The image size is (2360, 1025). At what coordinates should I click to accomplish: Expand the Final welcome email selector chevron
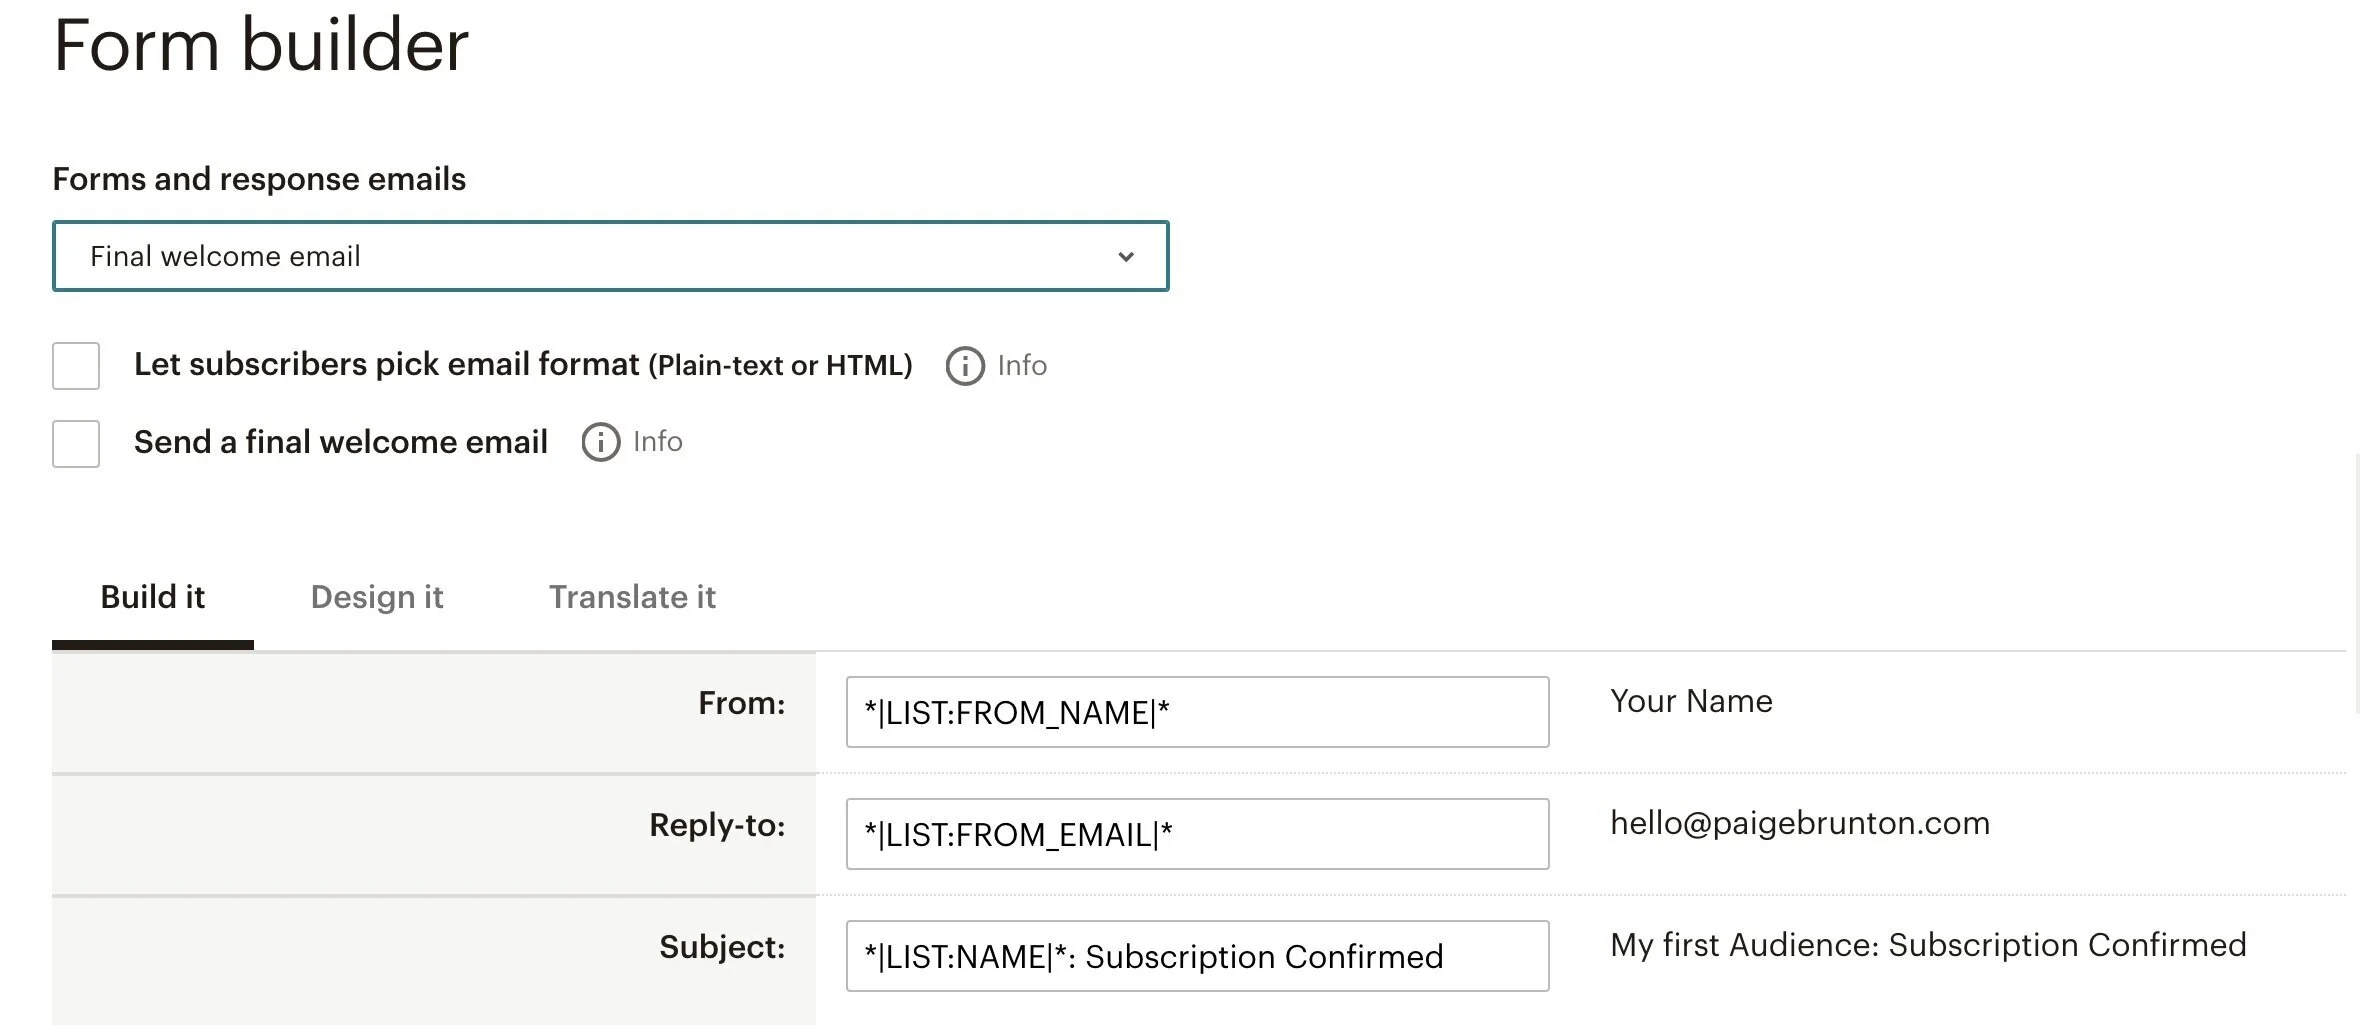click(1127, 256)
